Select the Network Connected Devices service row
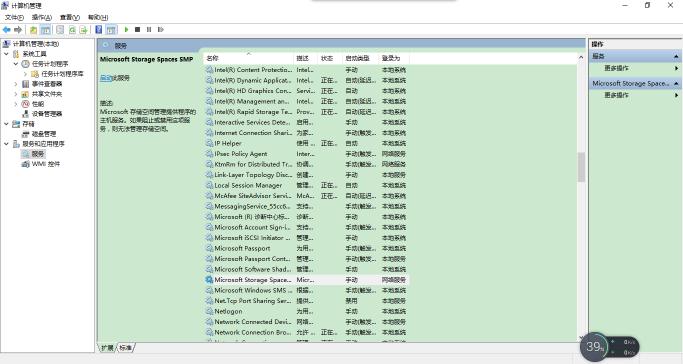683x364 pixels. 306,322
